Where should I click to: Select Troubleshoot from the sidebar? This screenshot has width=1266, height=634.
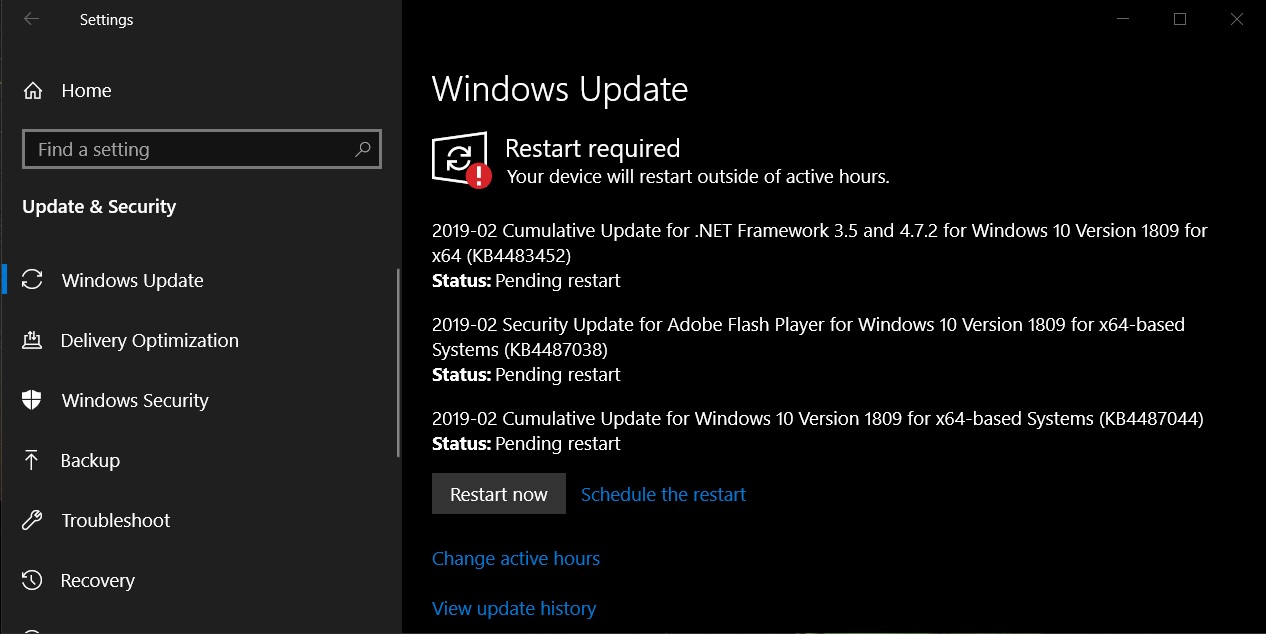coord(116,521)
